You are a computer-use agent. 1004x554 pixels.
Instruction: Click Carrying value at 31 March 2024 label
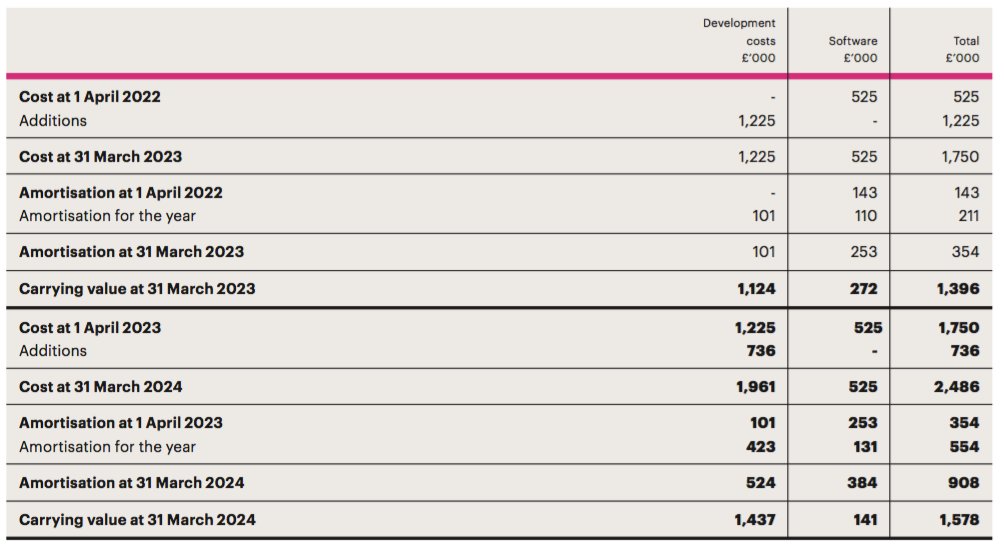137,519
